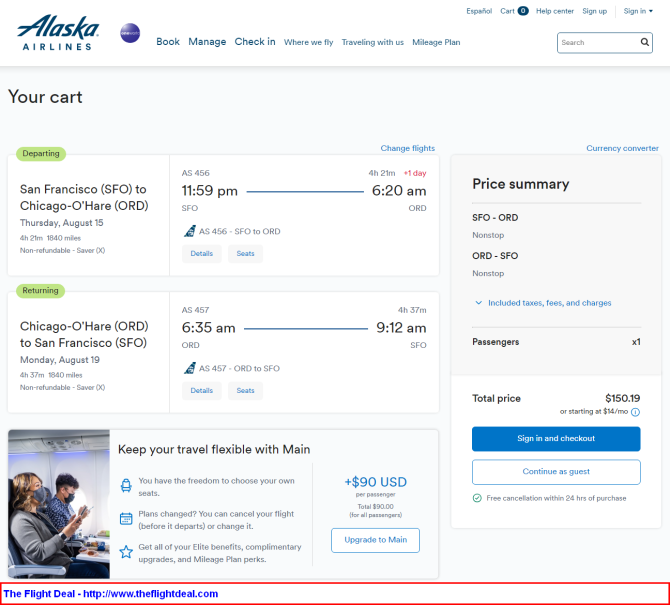Image resolution: width=670 pixels, height=605 pixels.
Task: Click the Passengers x1 row
Action: [556, 342]
